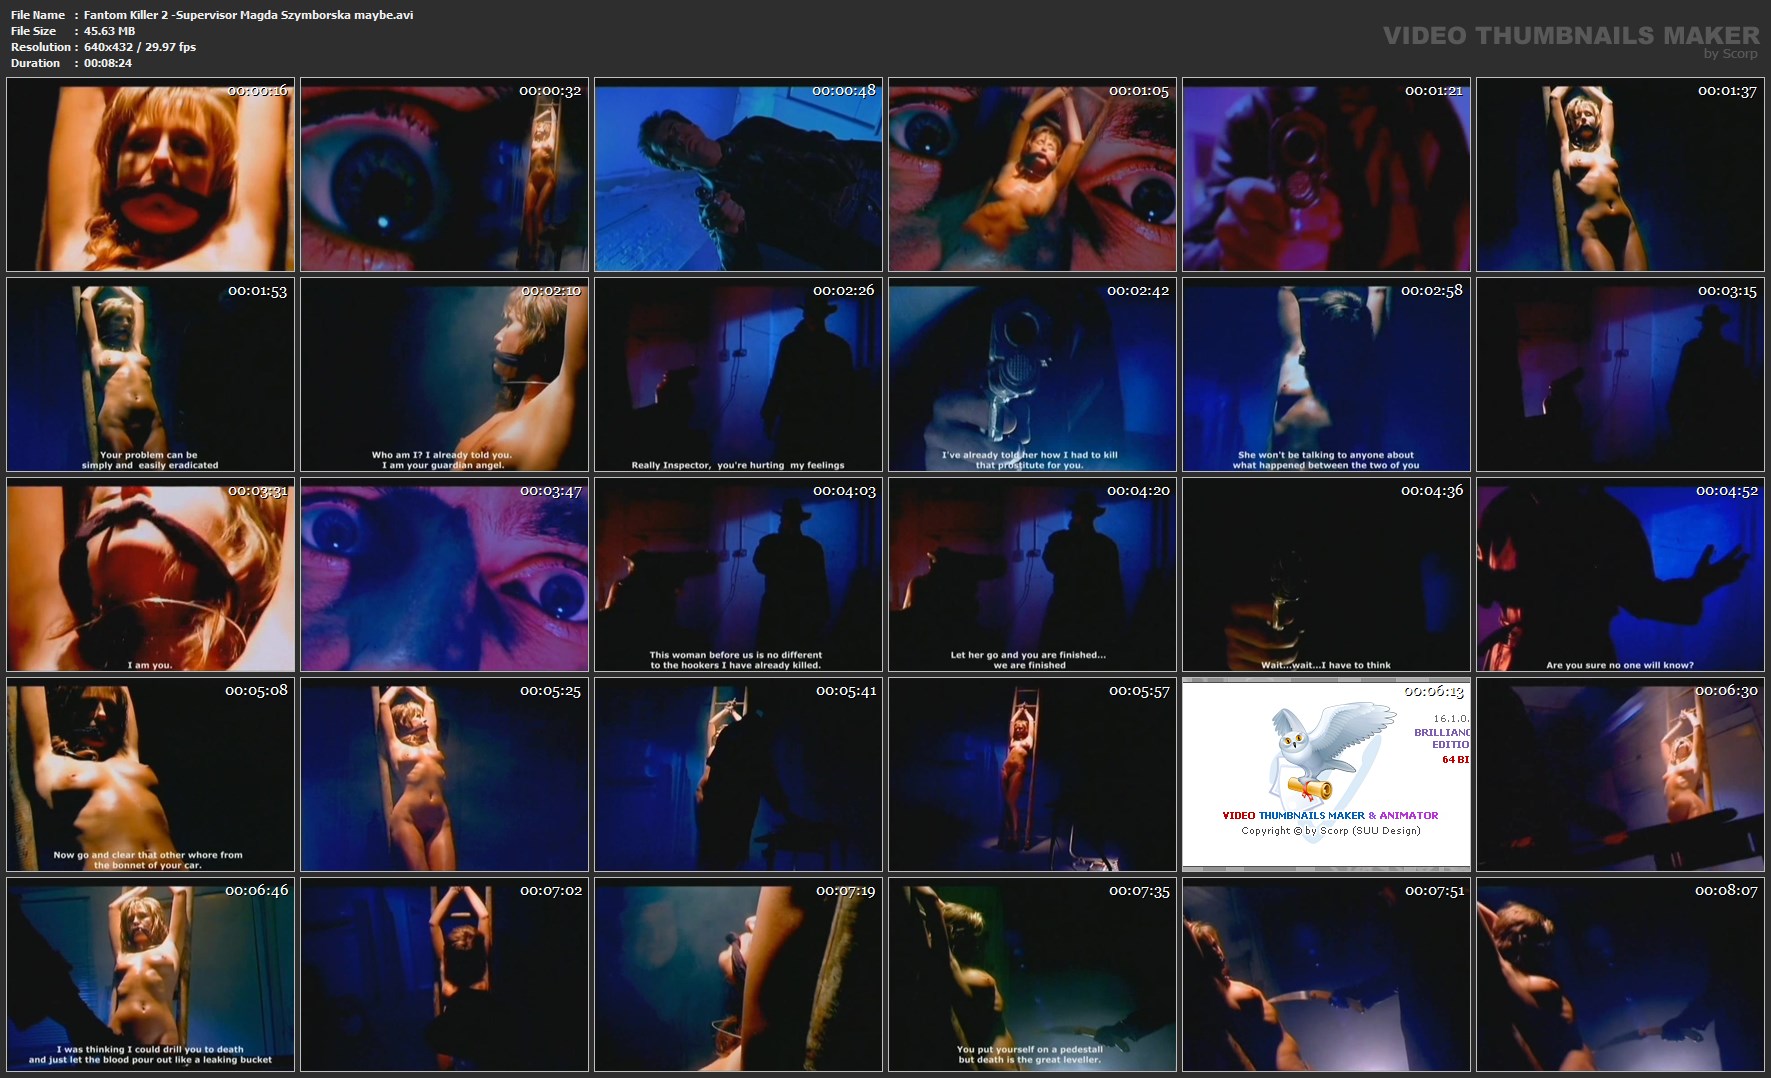The image size is (1771, 1078).
Task: Select the thumbnail timestamped 00:05:08
Action: pos(151,775)
